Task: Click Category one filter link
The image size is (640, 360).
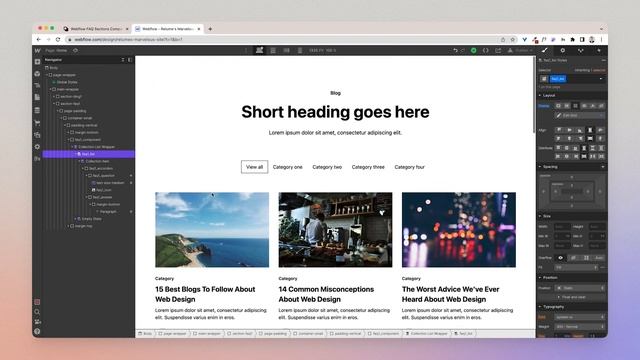Action: coord(288,167)
